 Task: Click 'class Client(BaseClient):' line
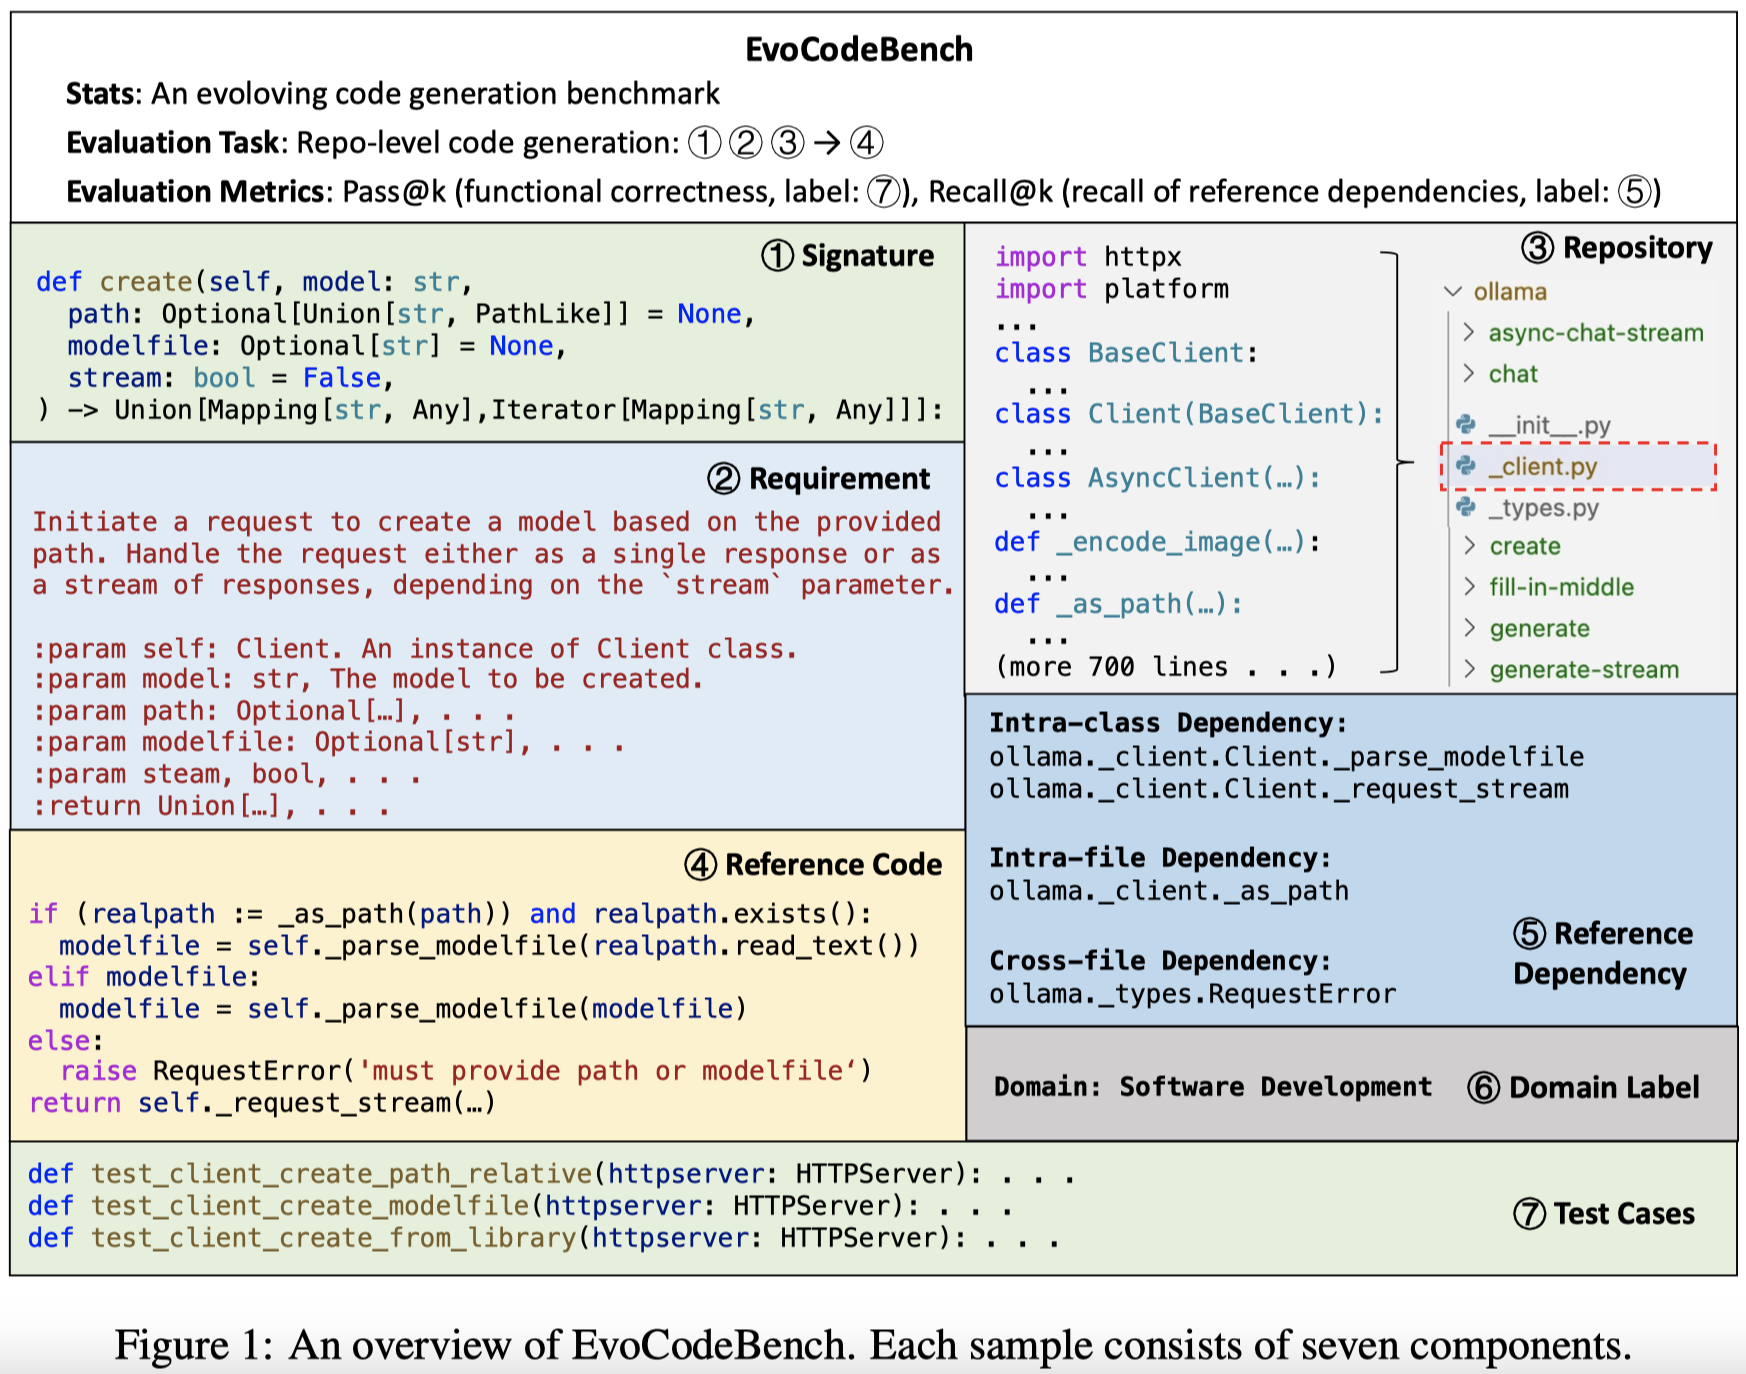[x=1189, y=414]
